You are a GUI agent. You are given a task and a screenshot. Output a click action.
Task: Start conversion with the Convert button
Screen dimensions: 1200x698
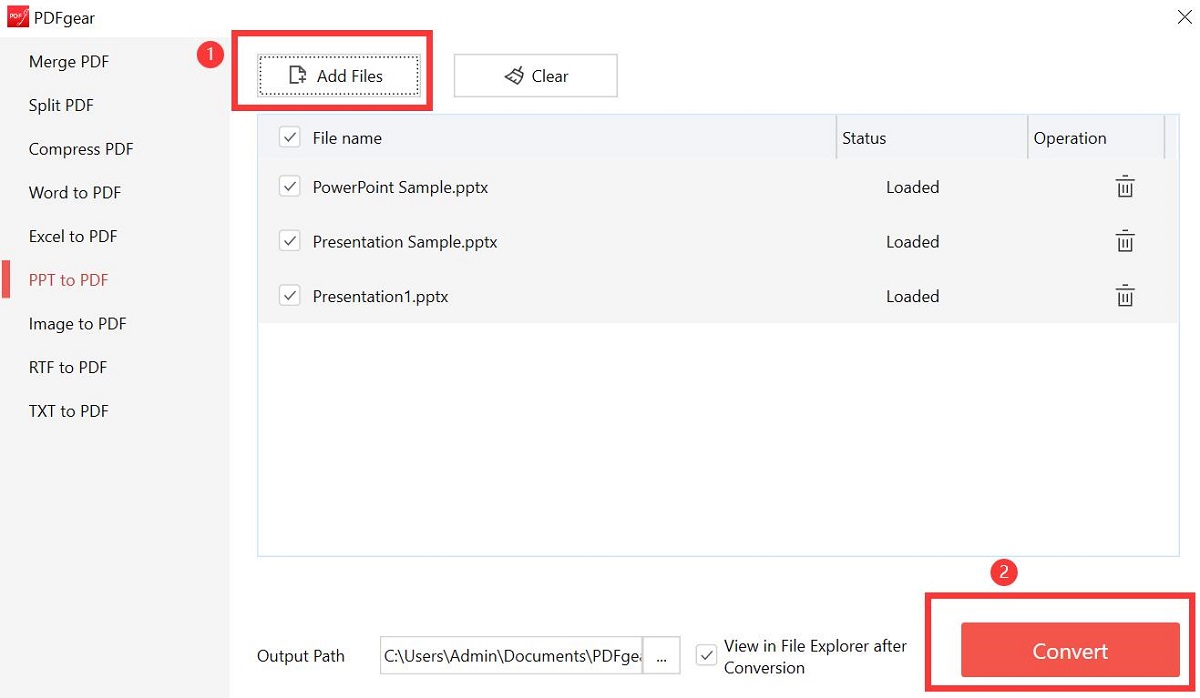(1070, 650)
